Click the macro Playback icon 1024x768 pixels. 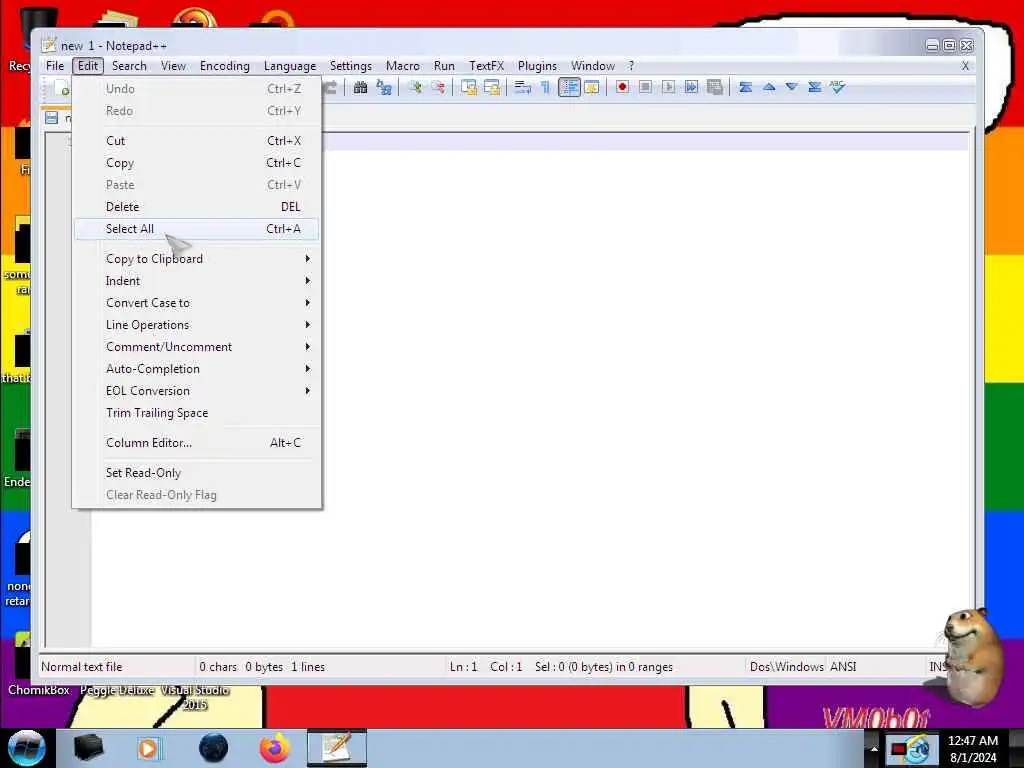pyautogui.click(x=668, y=88)
